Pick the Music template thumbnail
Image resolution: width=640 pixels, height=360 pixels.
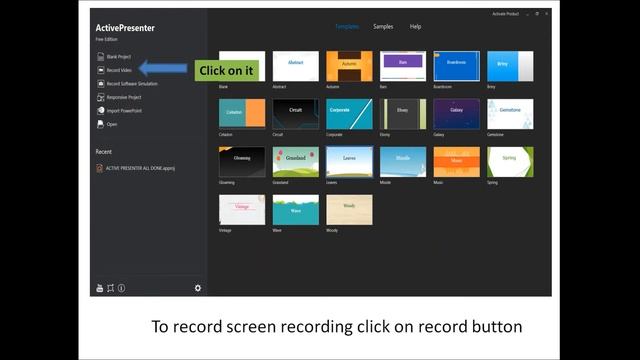click(456, 162)
